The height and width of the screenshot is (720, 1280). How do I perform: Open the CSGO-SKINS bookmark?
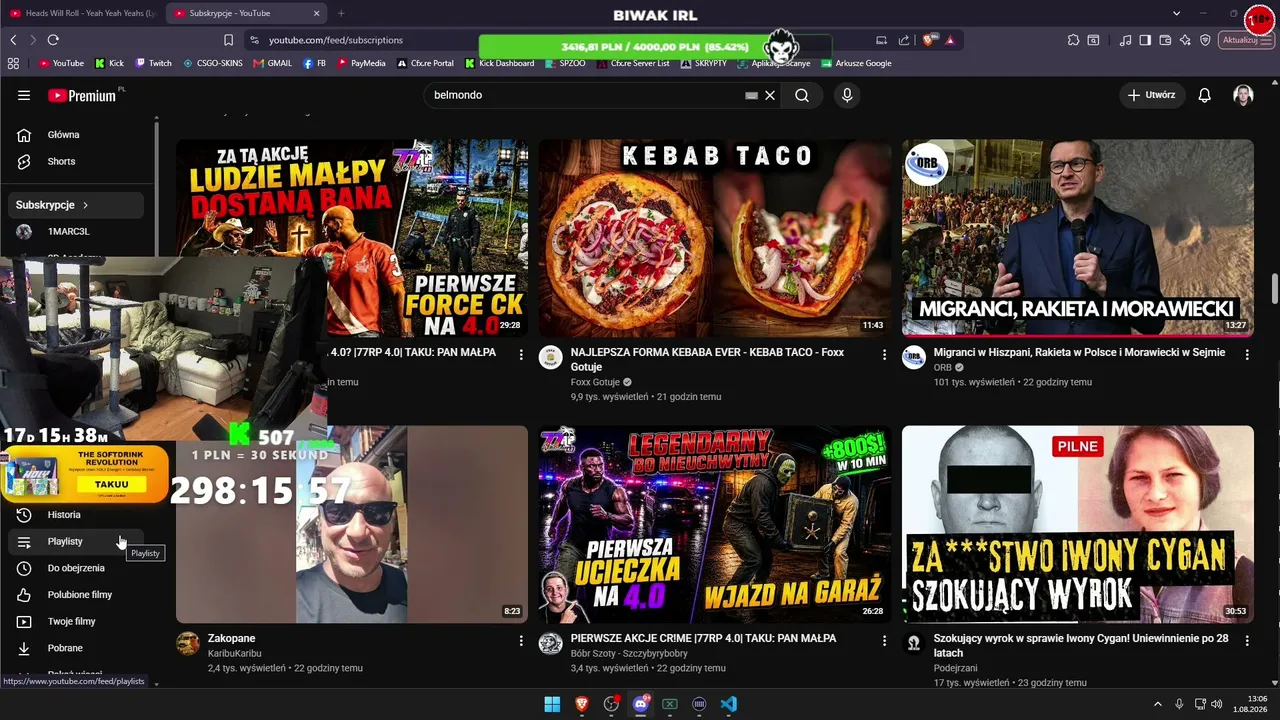click(x=213, y=63)
